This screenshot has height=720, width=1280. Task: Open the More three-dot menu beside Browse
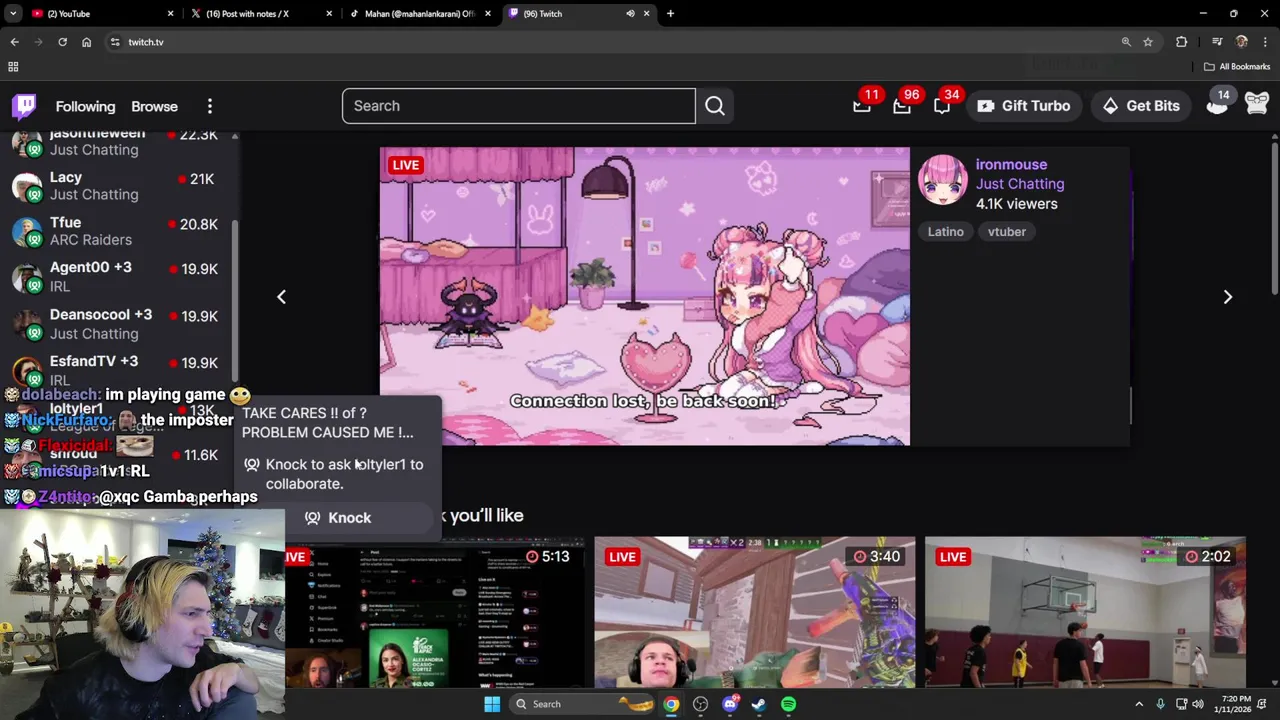(210, 106)
